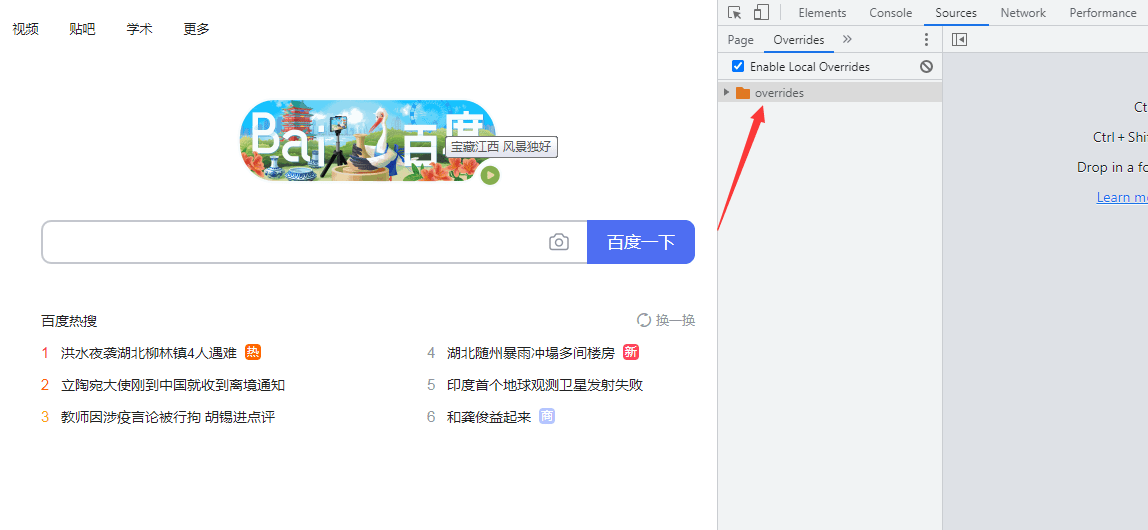Toggle the device toolbar icon
The width and height of the screenshot is (1148, 530).
[761, 12]
